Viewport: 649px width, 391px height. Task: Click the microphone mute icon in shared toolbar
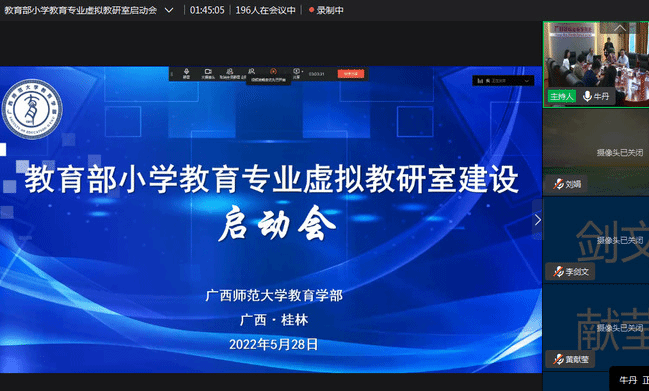[187, 73]
